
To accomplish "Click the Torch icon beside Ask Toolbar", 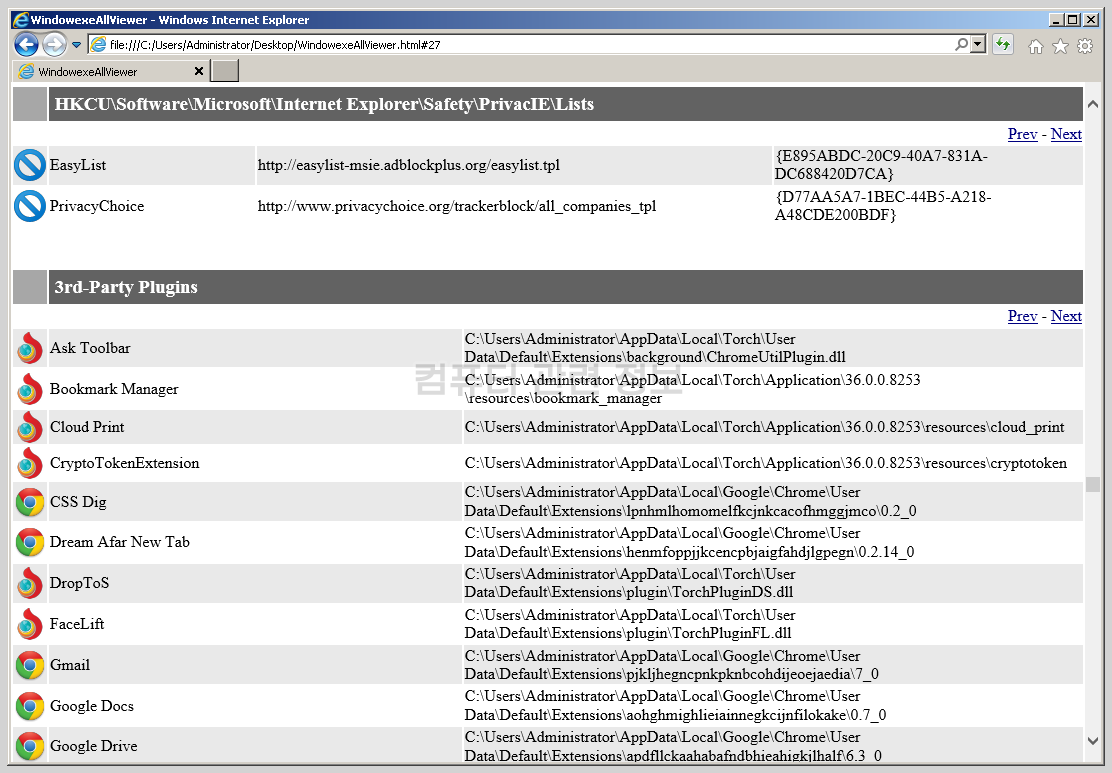I will tap(30, 348).
